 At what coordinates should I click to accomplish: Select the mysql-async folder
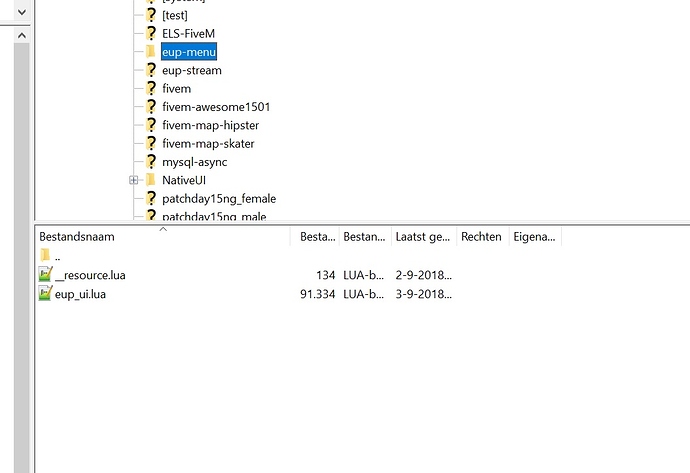(195, 162)
